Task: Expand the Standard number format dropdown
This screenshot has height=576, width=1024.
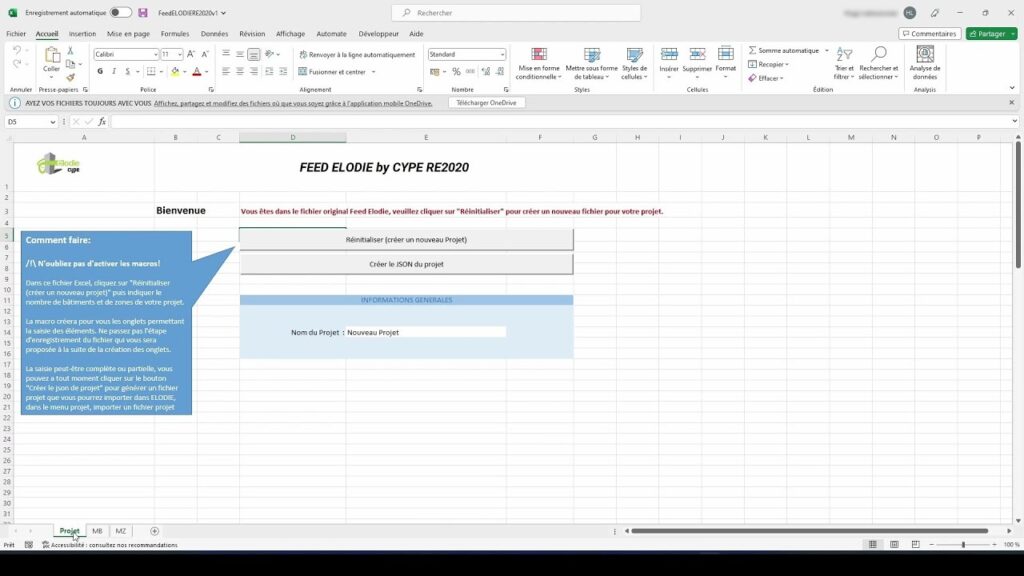Action: click(502, 55)
